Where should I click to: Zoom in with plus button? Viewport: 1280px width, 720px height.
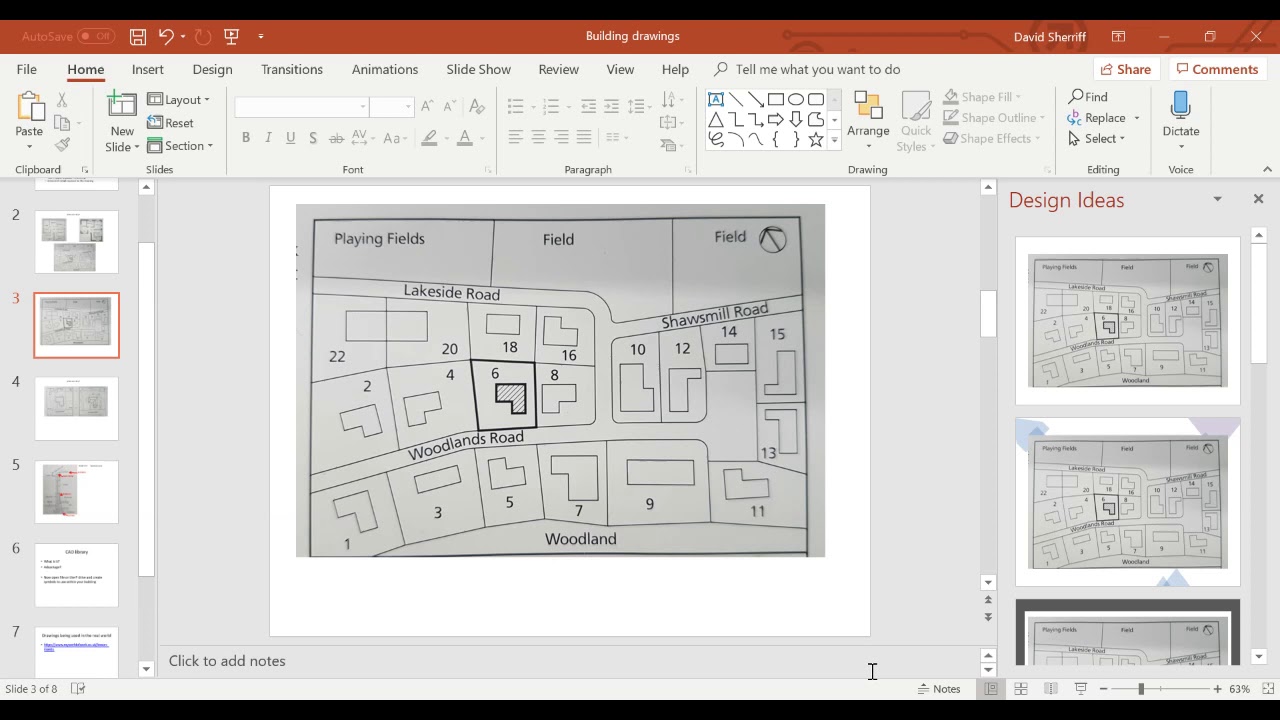tap(1217, 689)
